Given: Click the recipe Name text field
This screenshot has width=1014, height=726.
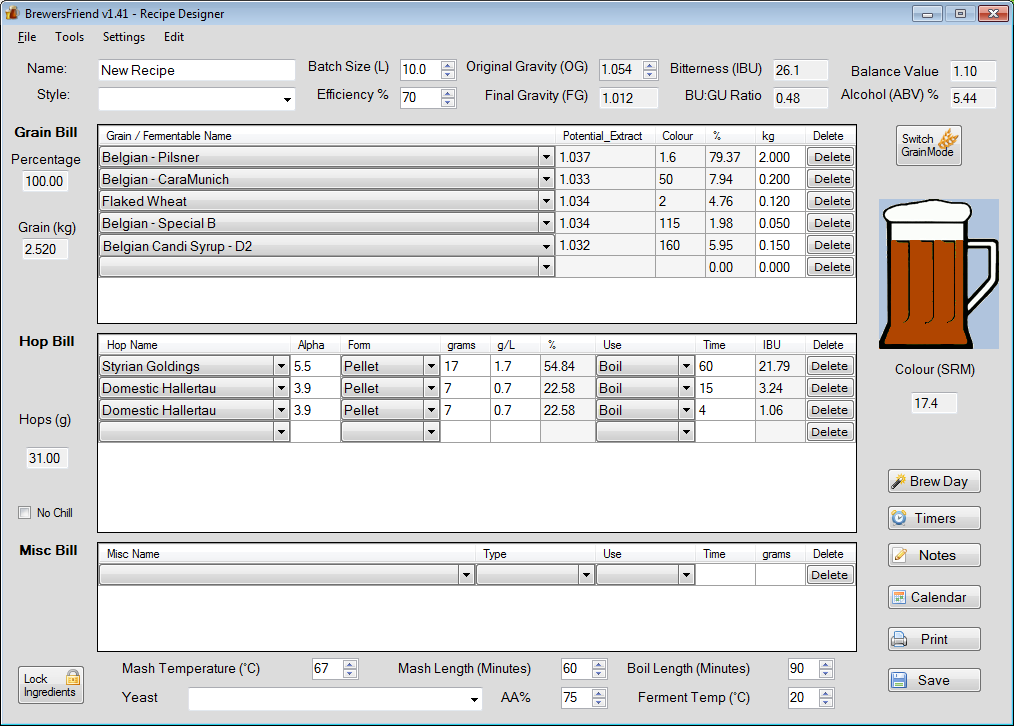Looking at the screenshot, I should tap(196, 69).
